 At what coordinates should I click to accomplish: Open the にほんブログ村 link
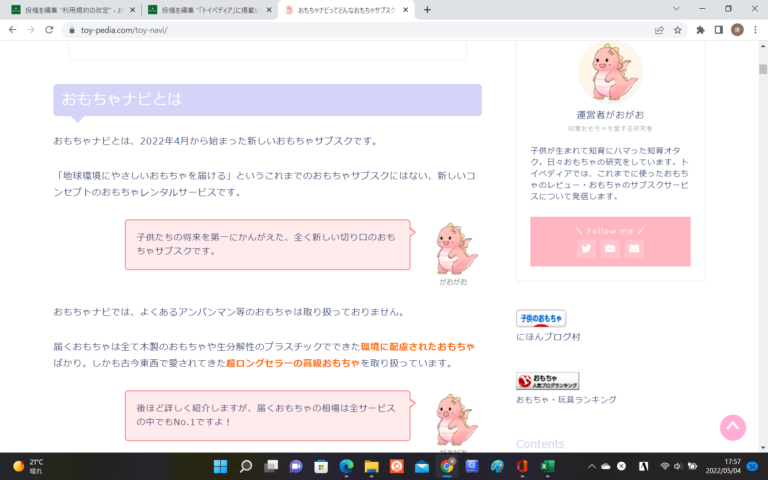(x=548, y=337)
